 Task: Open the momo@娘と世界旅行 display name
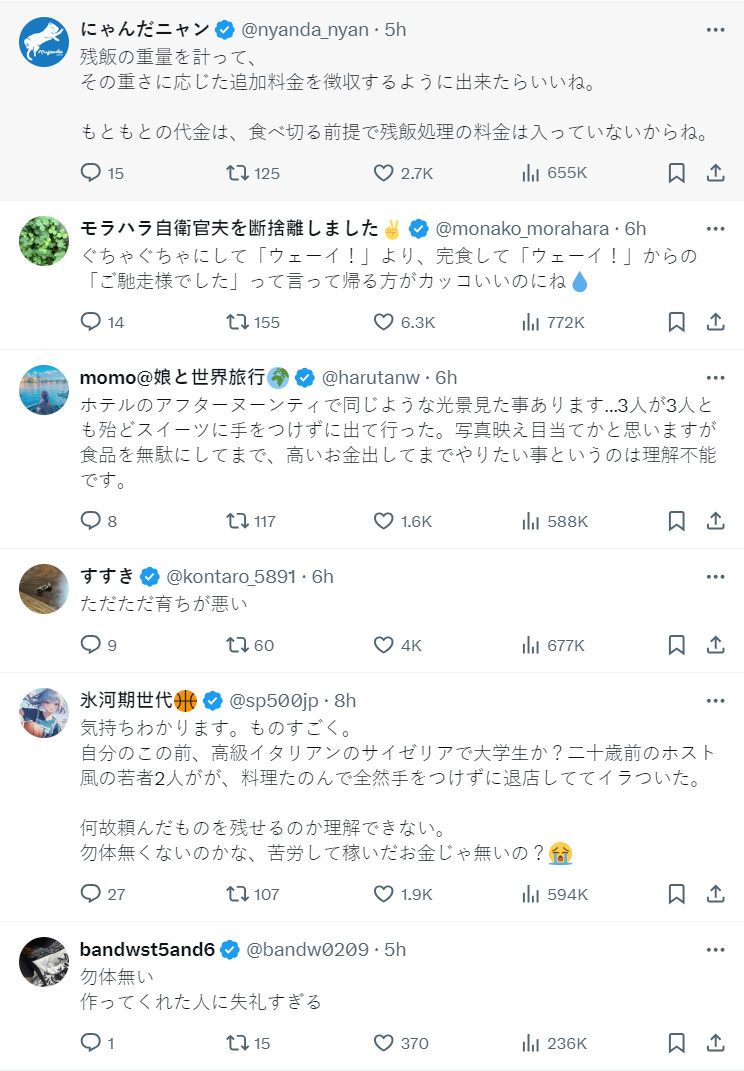click(x=172, y=377)
